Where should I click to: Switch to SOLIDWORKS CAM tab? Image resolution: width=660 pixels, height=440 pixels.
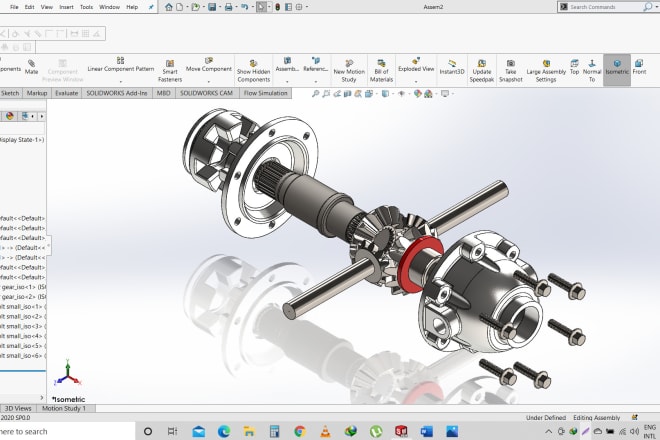point(206,93)
